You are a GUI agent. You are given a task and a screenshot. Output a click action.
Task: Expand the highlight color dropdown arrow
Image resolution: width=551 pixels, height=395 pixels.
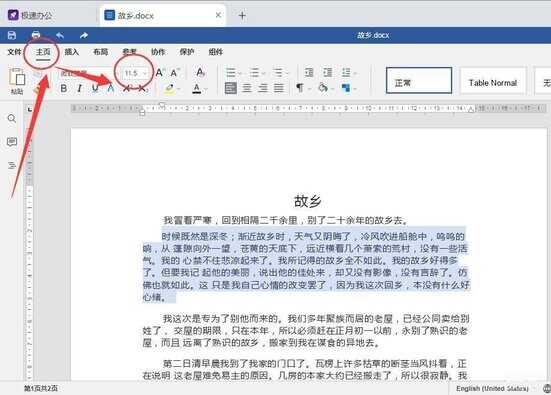[x=179, y=89]
